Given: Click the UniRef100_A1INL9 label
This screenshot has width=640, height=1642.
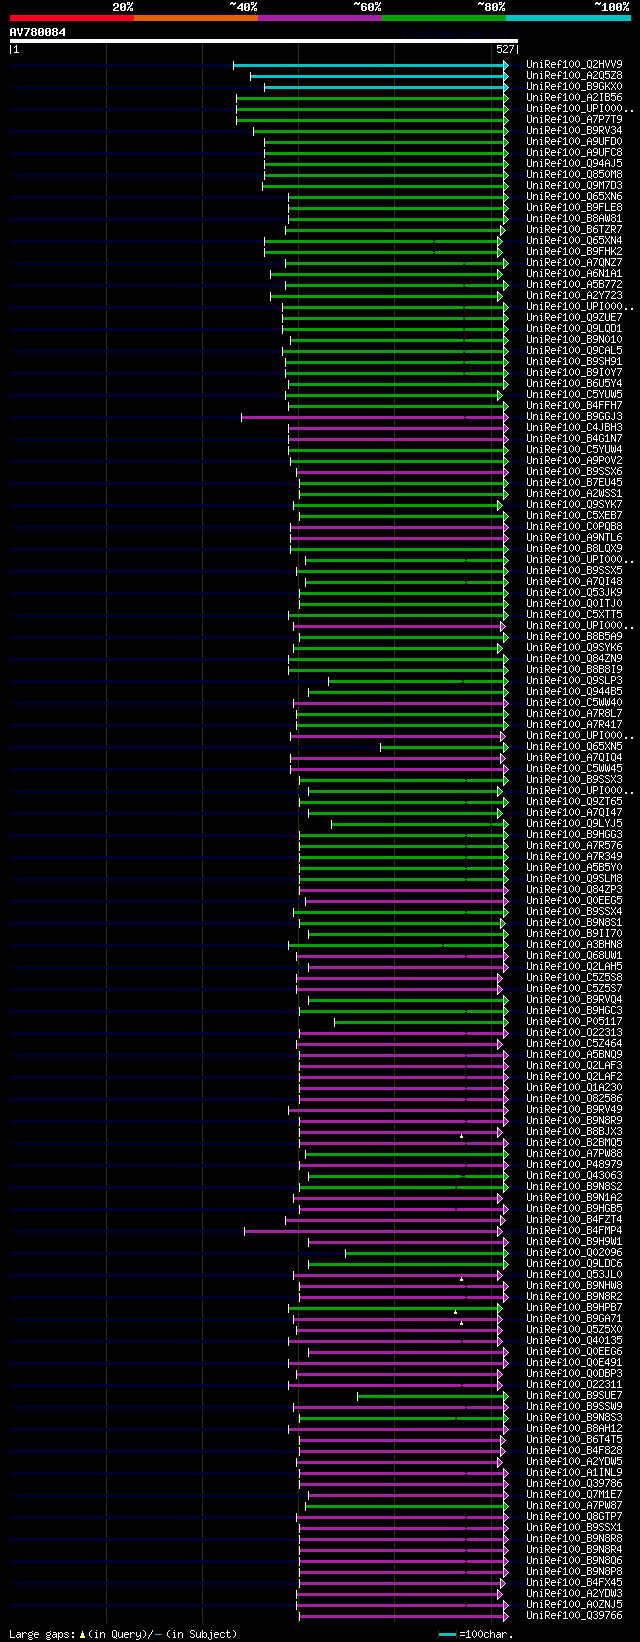Looking at the screenshot, I should coord(574,1473).
